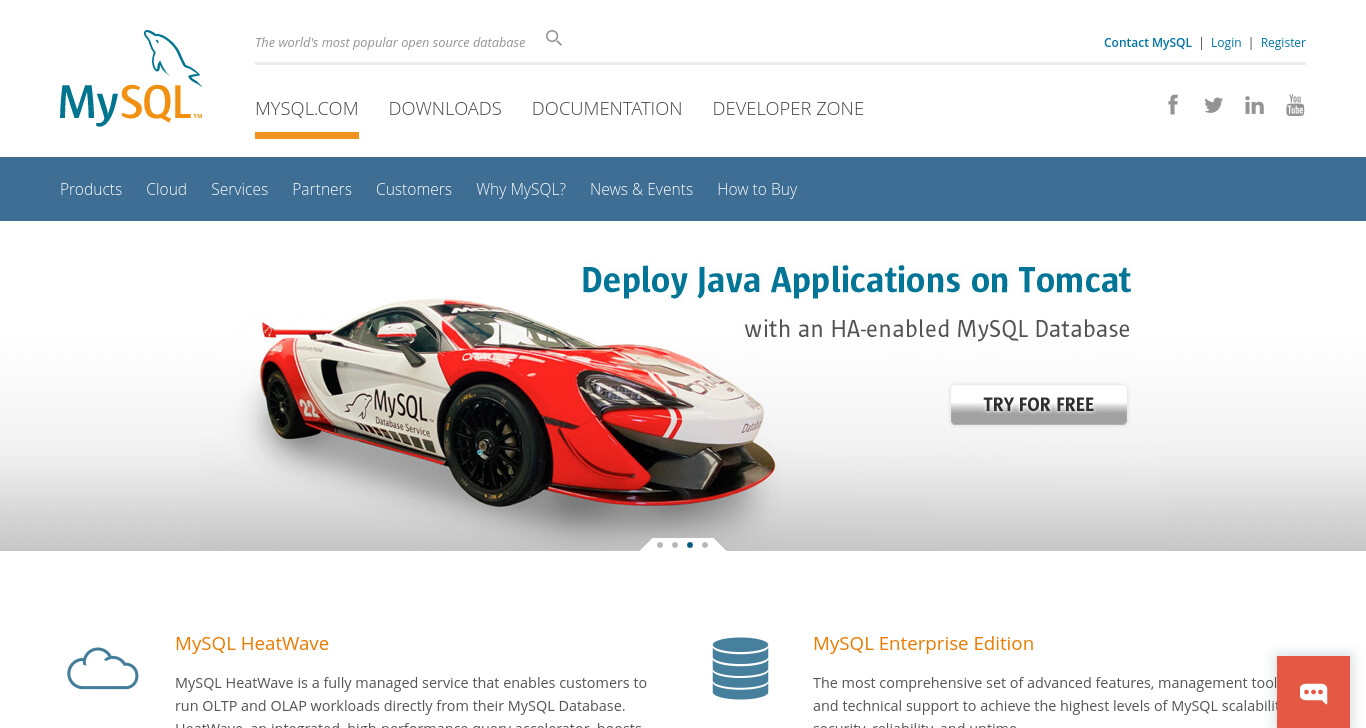Open the MySQL HeatWave heading link
Screen dimensions: 1366x728
[x=252, y=643]
